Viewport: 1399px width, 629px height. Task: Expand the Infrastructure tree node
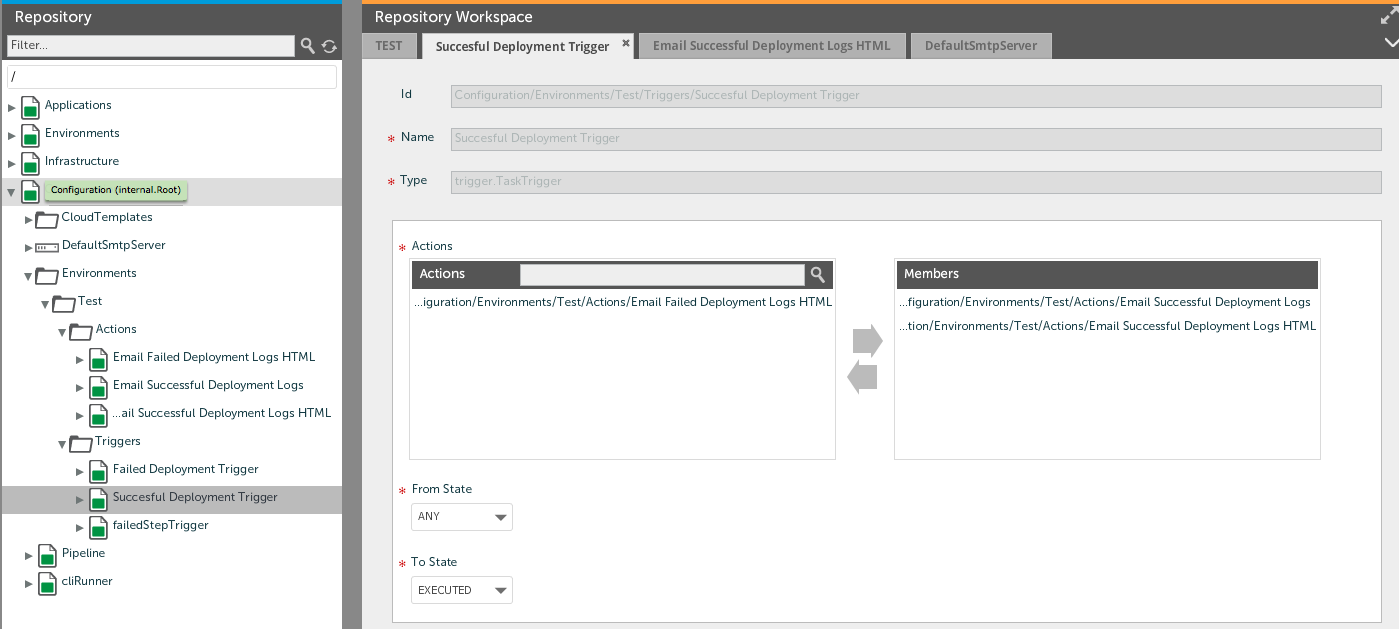click(x=12, y=163)
